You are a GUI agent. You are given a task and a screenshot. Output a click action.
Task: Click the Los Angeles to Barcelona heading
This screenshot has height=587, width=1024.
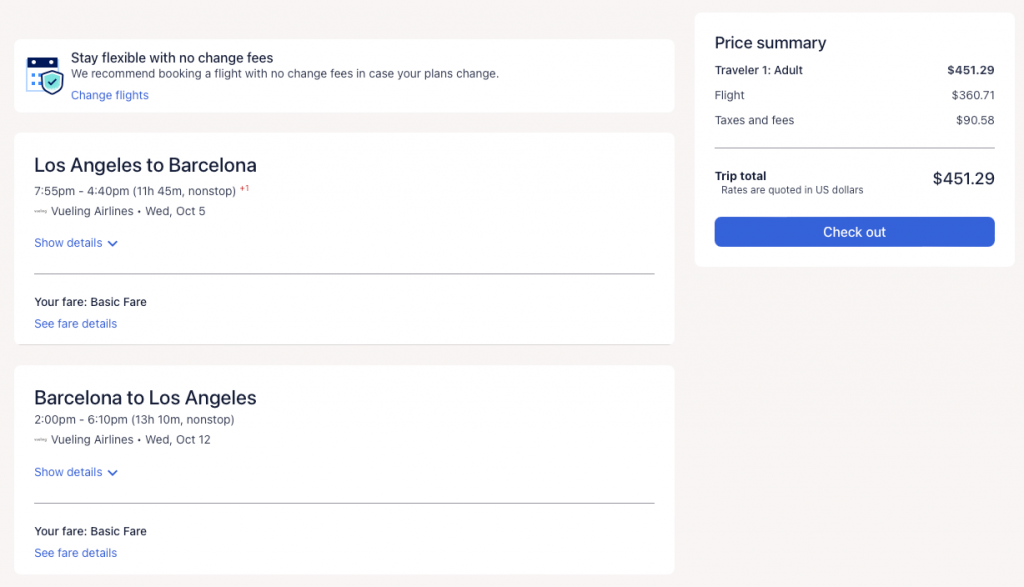pos(145,165)
